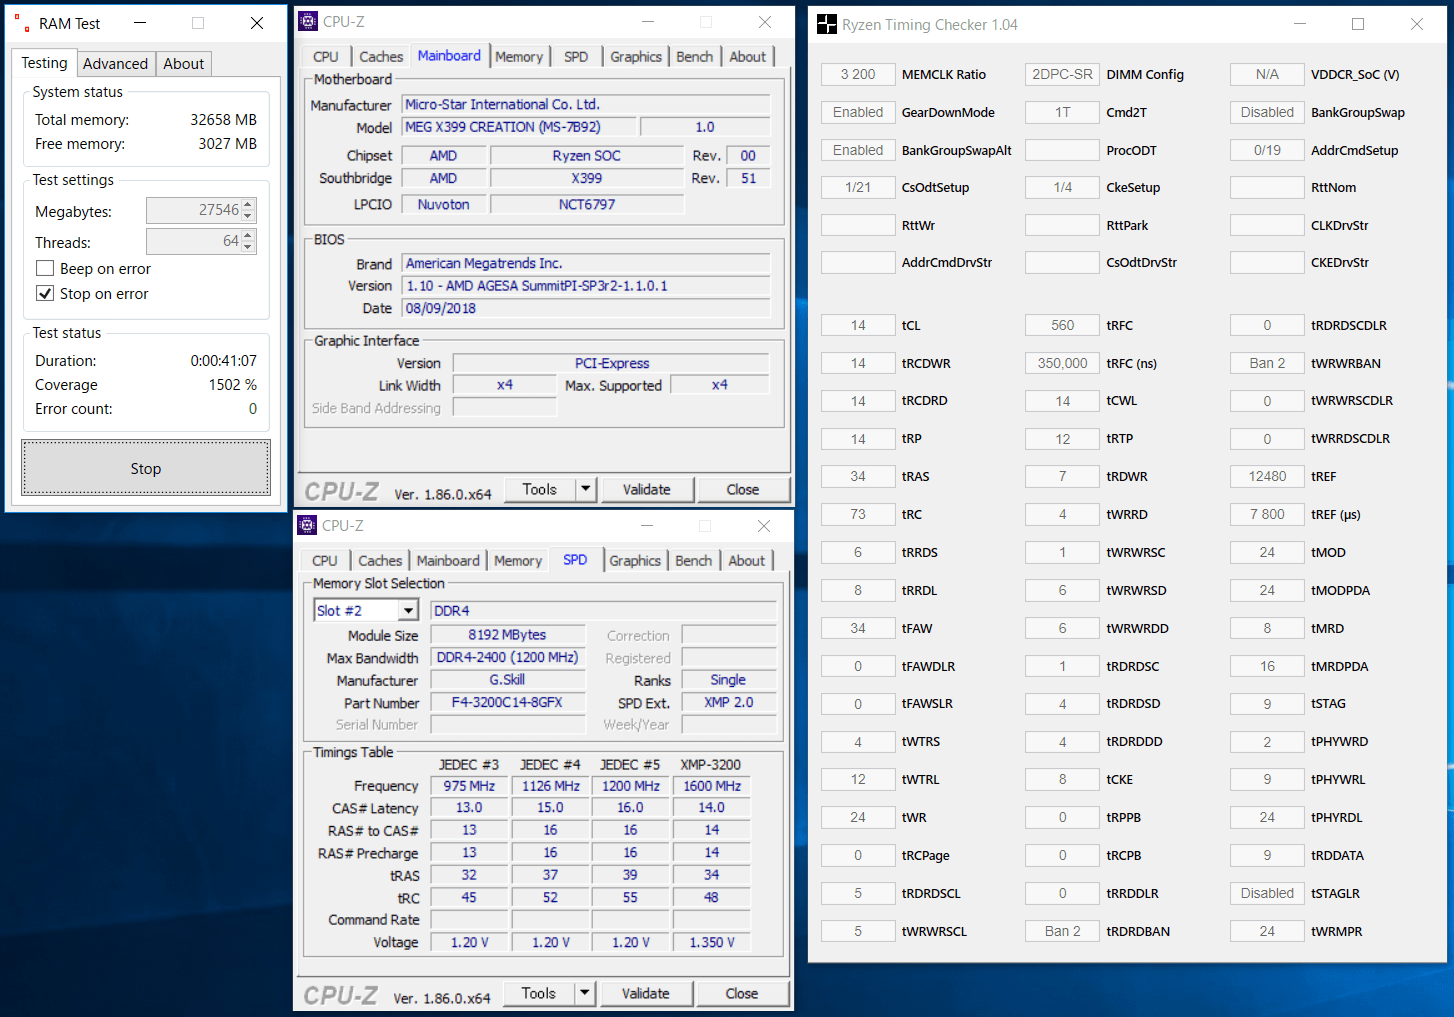Viewport: 1454px width, 1017px height.
Task: Click the Ryzen Timing Checker title bar icon
Action: click(x=827, y=24)
